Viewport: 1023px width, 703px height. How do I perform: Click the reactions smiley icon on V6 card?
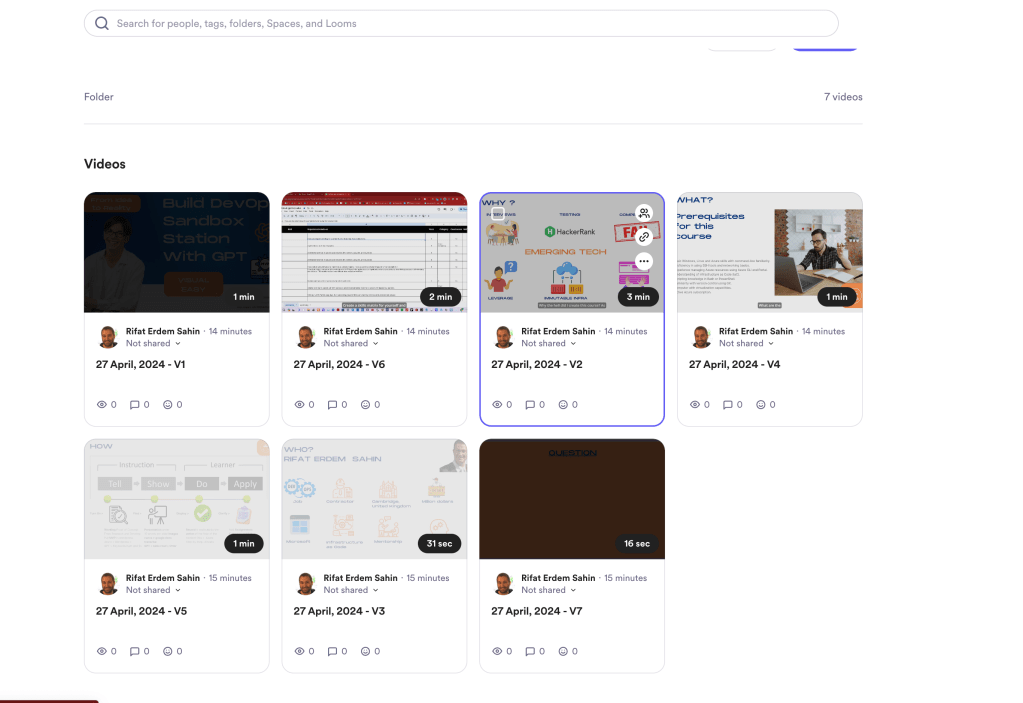(x=365, y=404)
